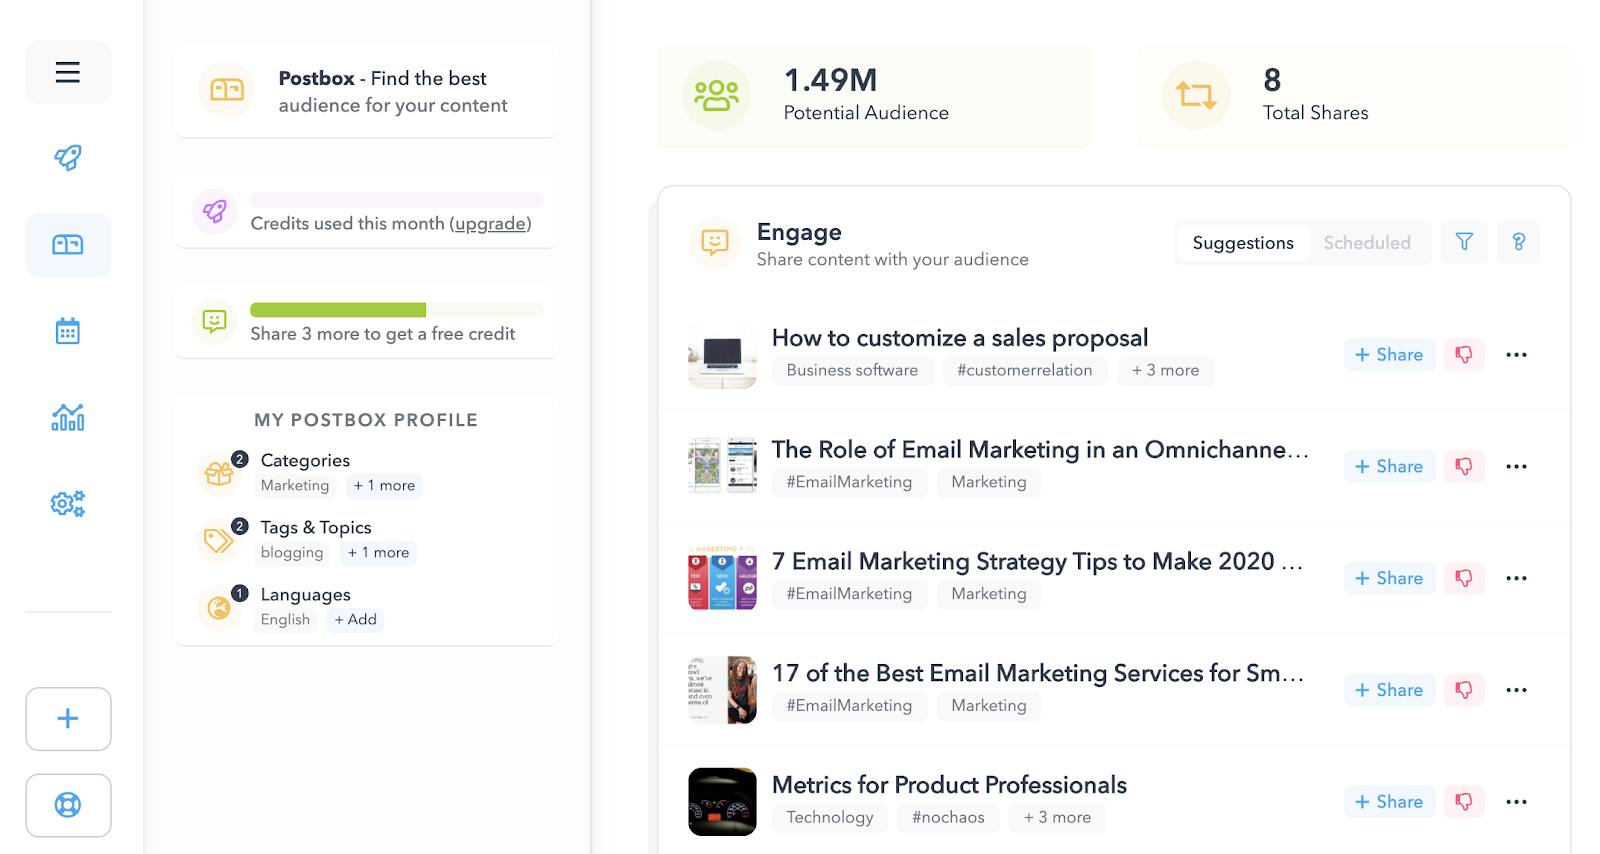Dislike the sales proposal article
Screen dimensions: 1600x854
coord(1464,355)
